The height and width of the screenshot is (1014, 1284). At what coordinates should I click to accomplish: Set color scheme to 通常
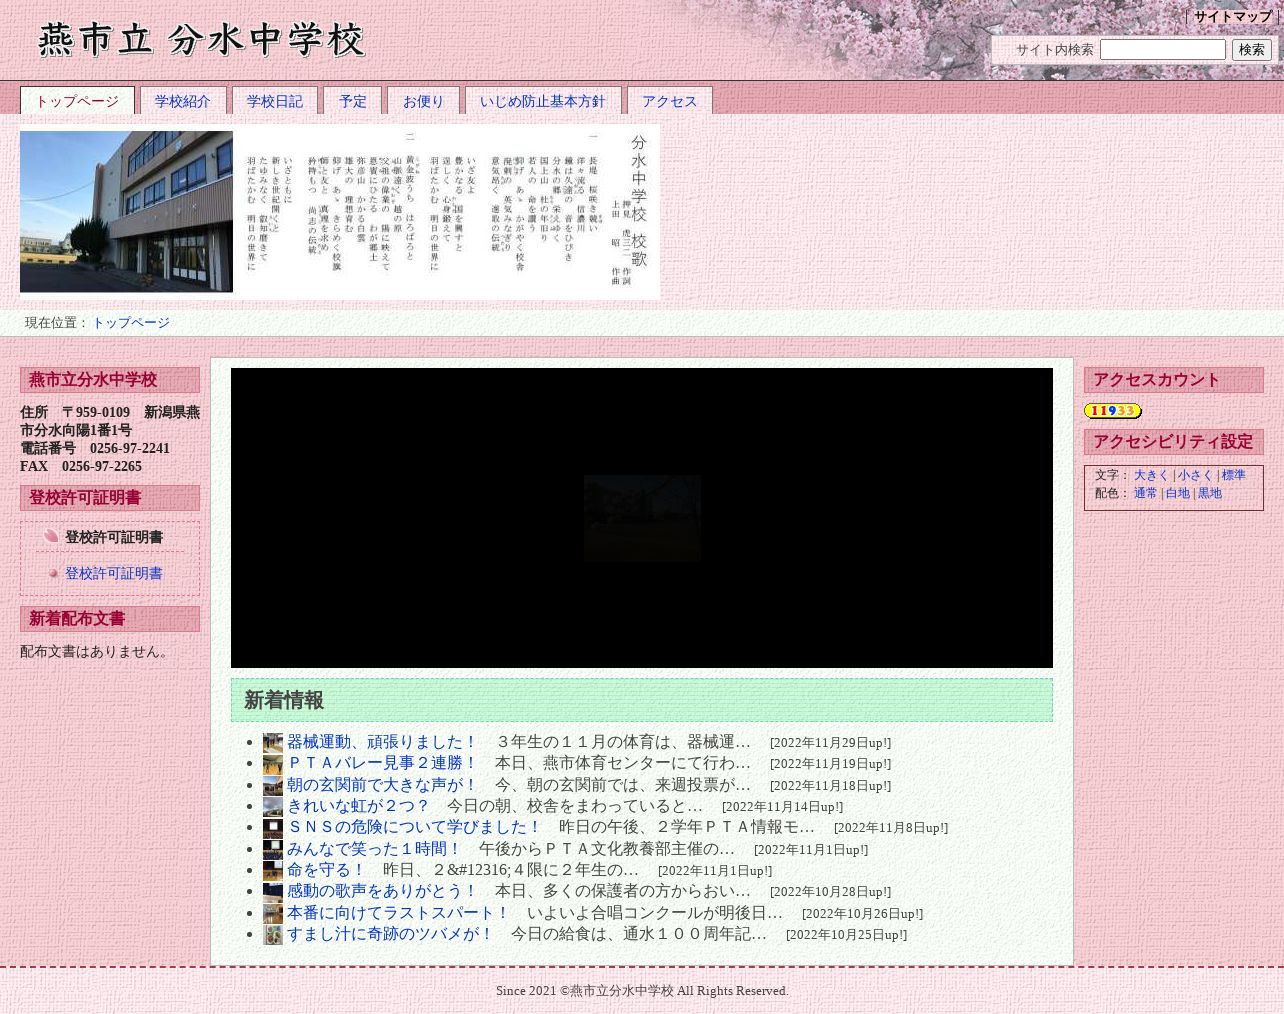coord(1145,493)
